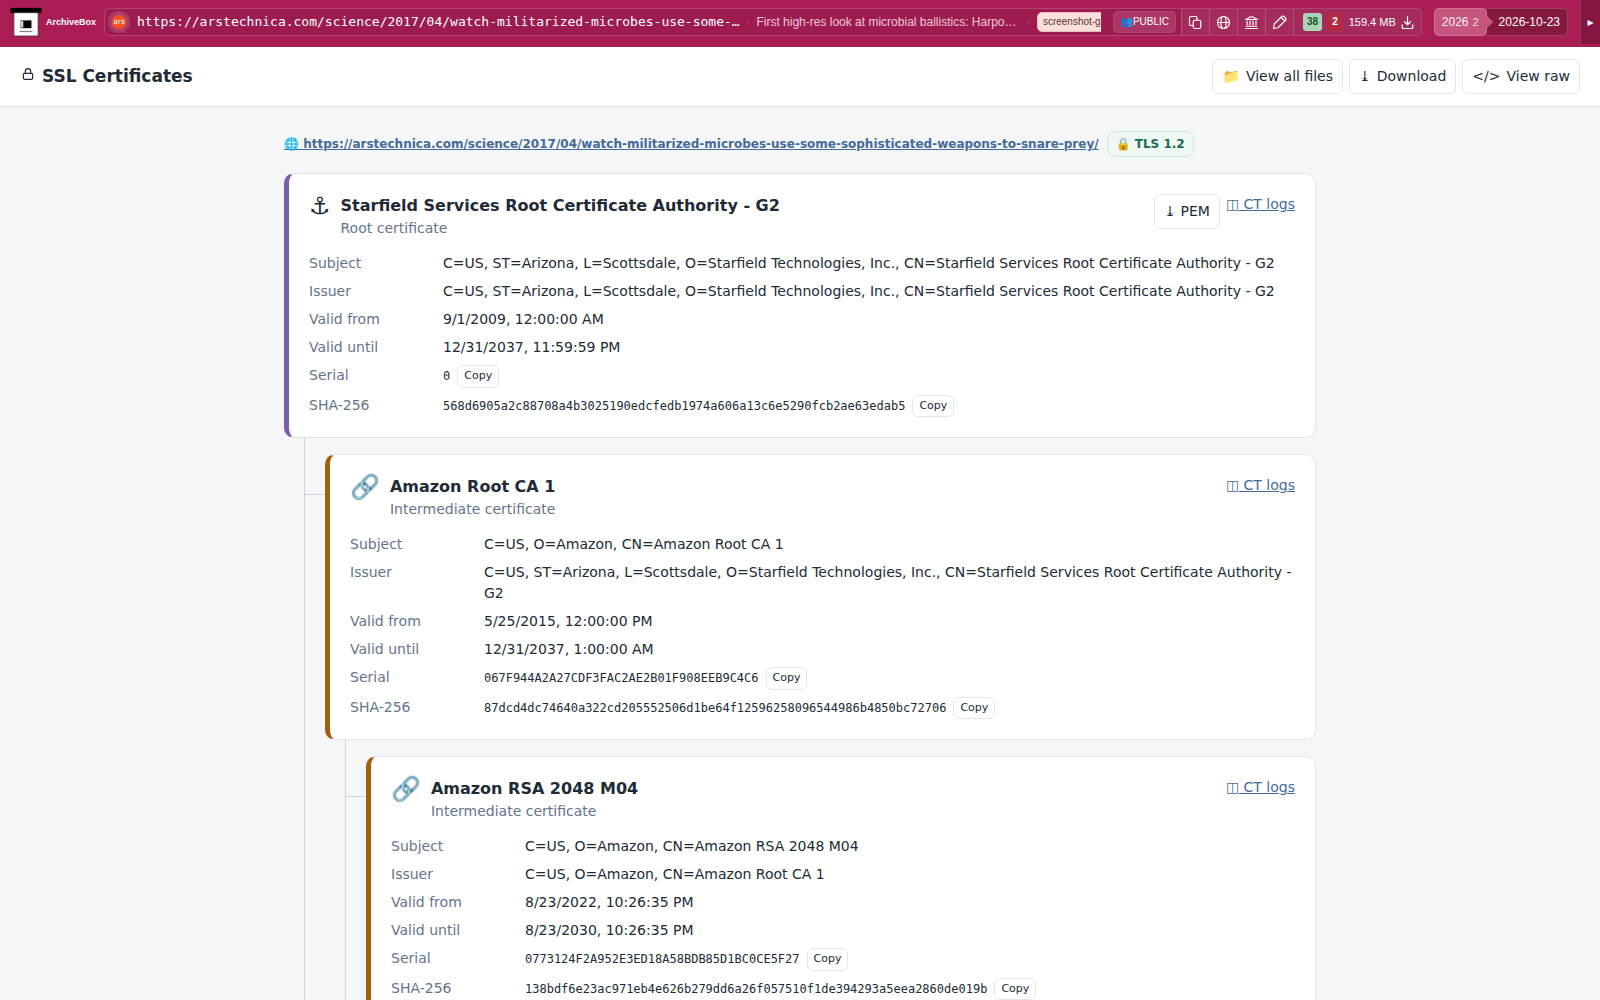Screen dimensions: 1600x1000
Task: Toggle the PUBLIC visibility badge
Action: coord(1145,22)
